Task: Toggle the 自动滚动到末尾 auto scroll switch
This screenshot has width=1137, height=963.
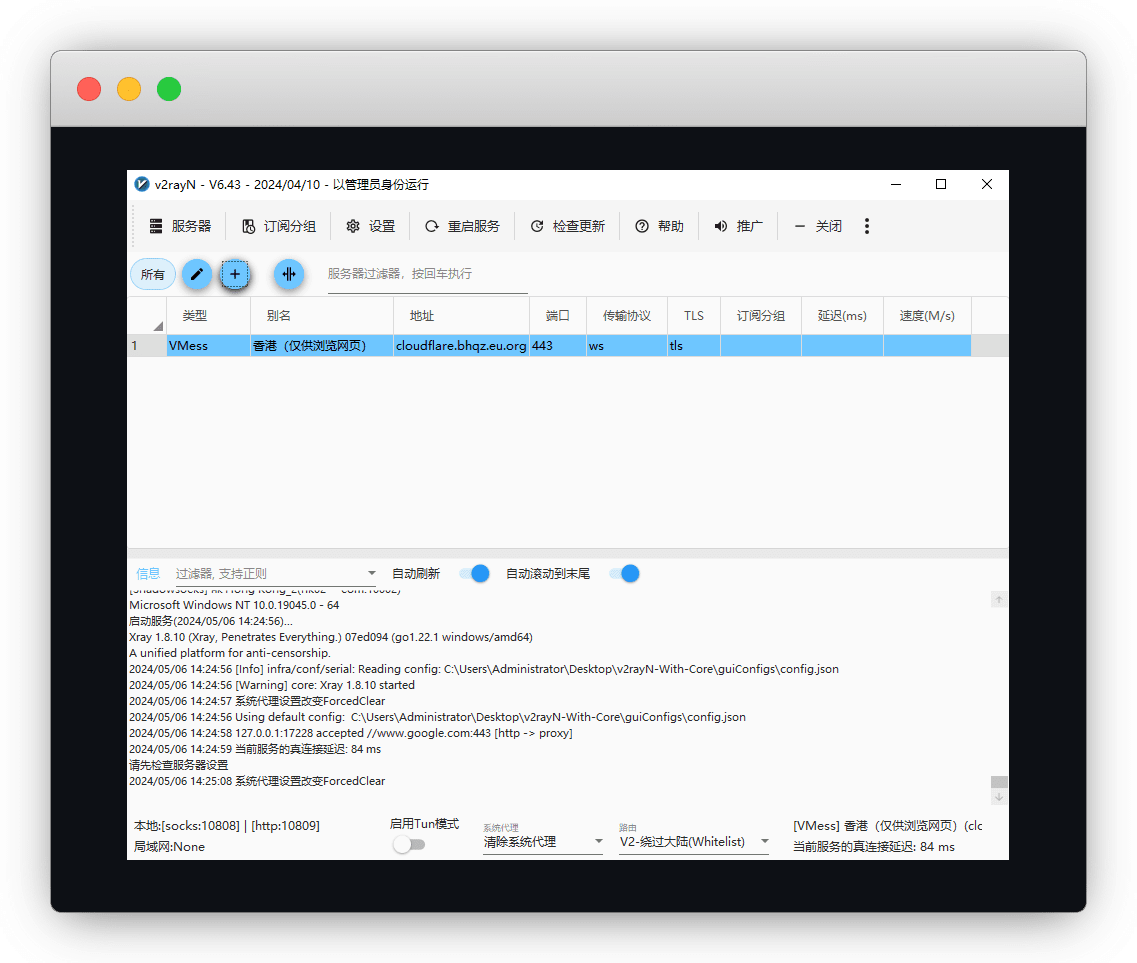Action: [x=624, y=574]
